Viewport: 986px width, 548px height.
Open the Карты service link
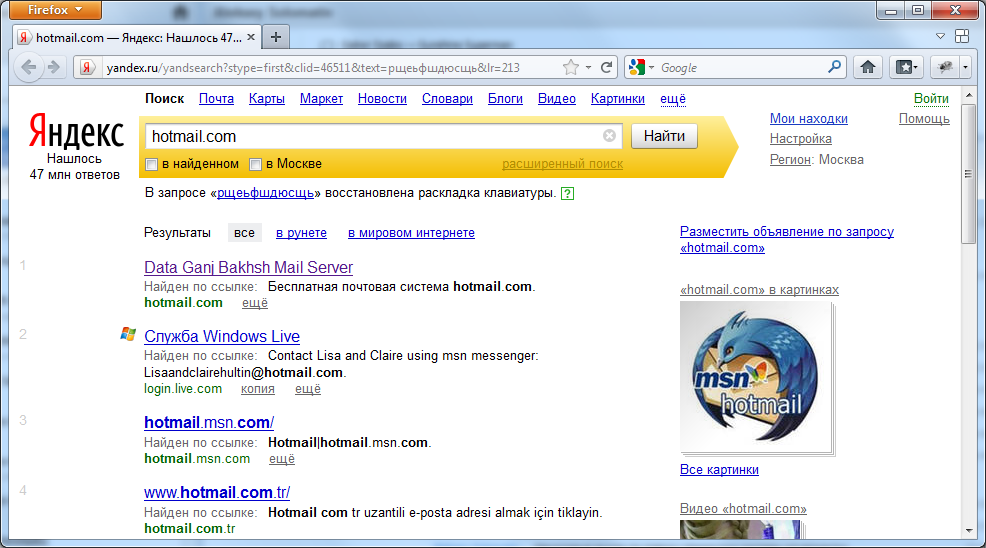coord(267,99)
